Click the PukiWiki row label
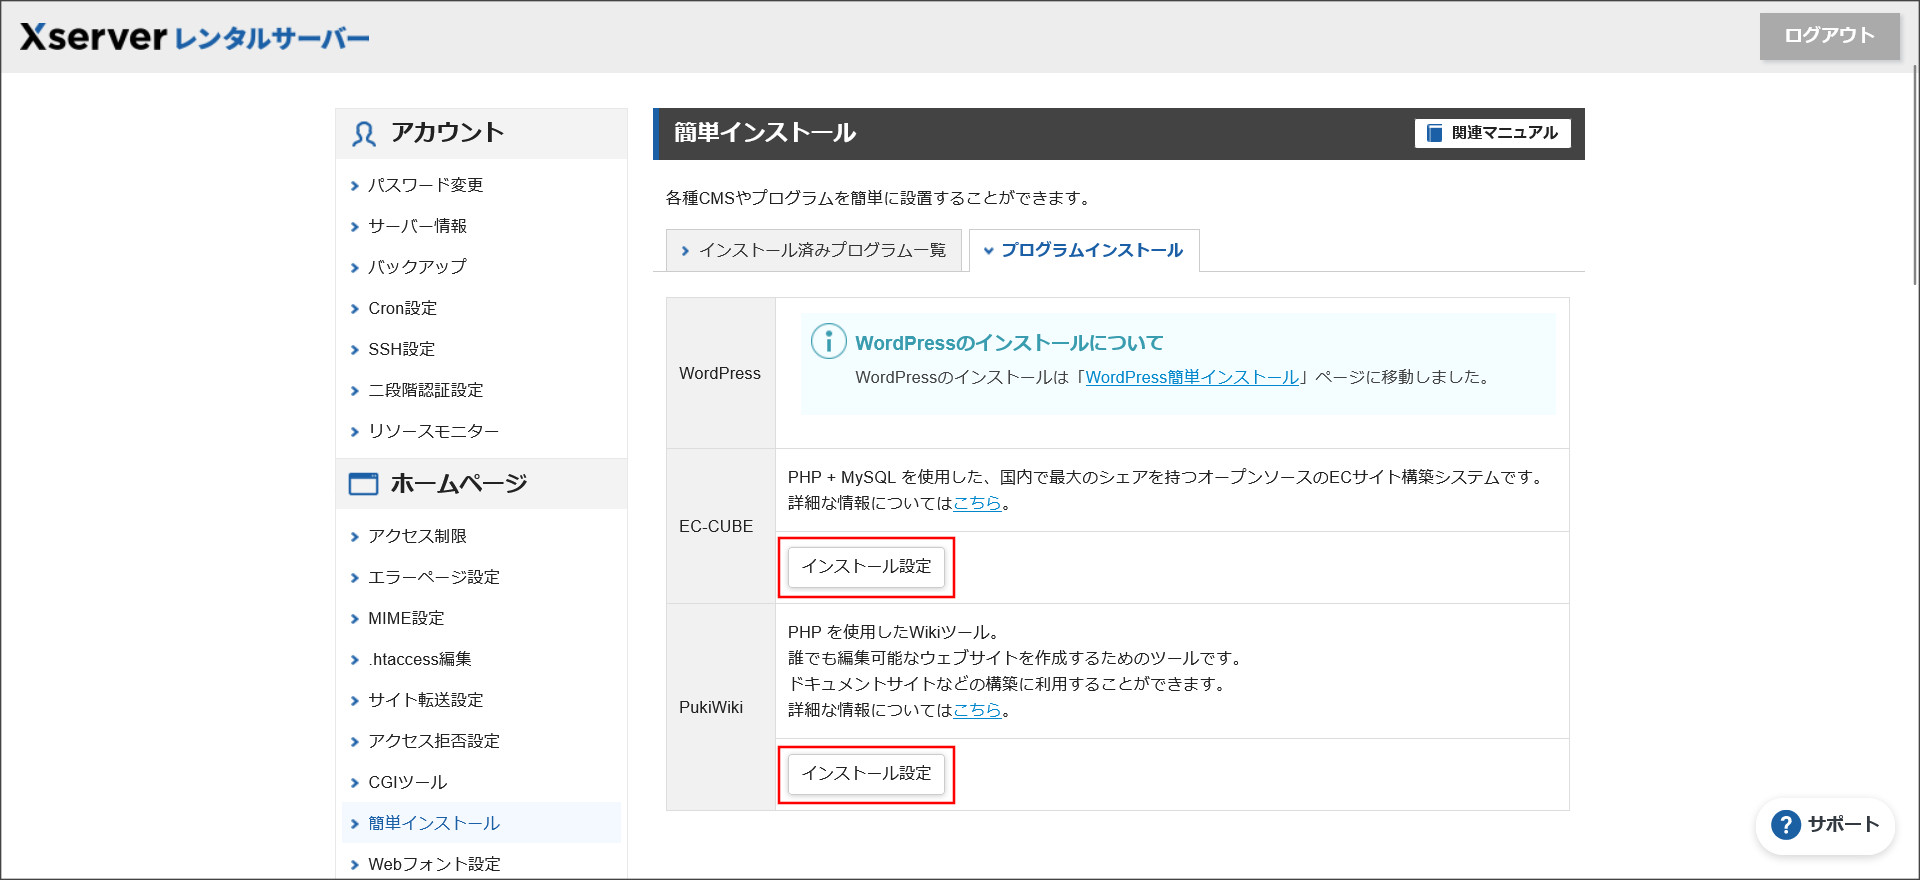 (x=711, y=707)
